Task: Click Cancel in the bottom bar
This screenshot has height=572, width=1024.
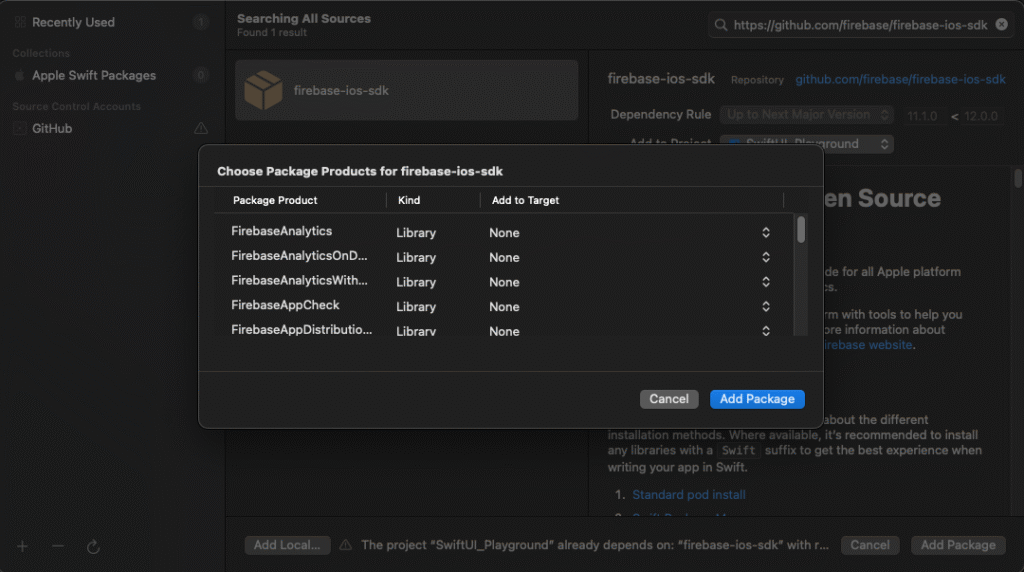Action: point(870,545)
